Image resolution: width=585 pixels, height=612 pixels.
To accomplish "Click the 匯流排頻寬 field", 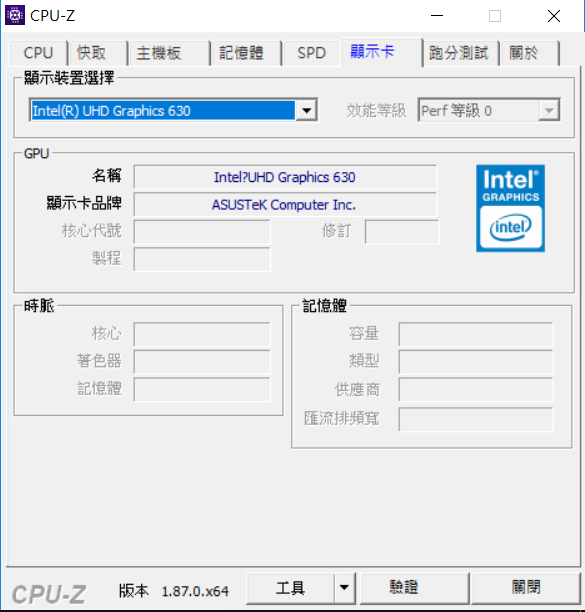I will (476, 419).
